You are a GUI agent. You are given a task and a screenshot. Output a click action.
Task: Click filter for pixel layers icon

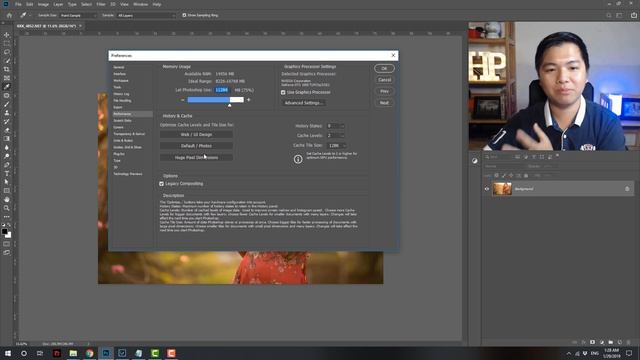pyautogui.click(x=518, y=157)
